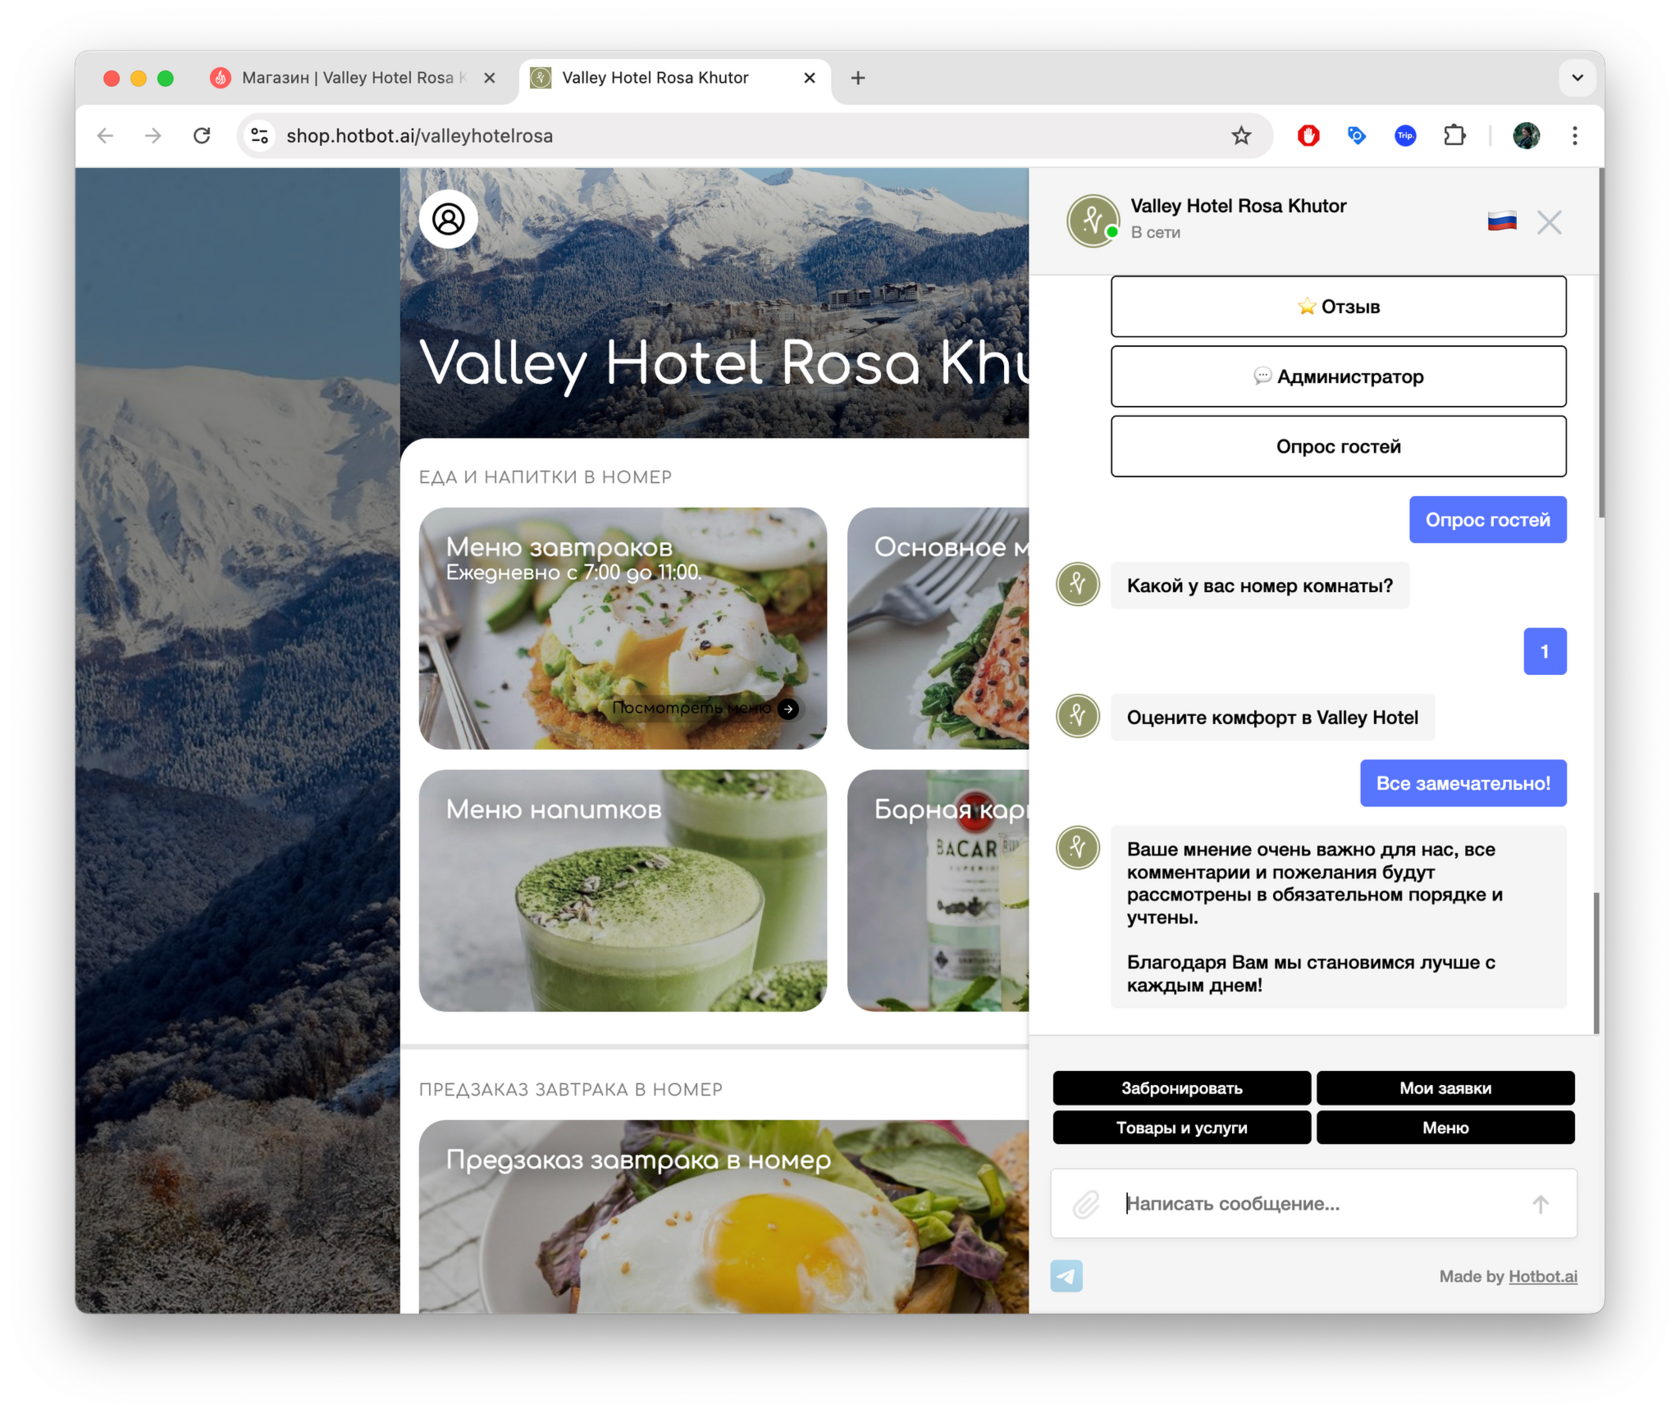
Task: Open the browser Extensions puzzle icon
Action: [1454, 135]
